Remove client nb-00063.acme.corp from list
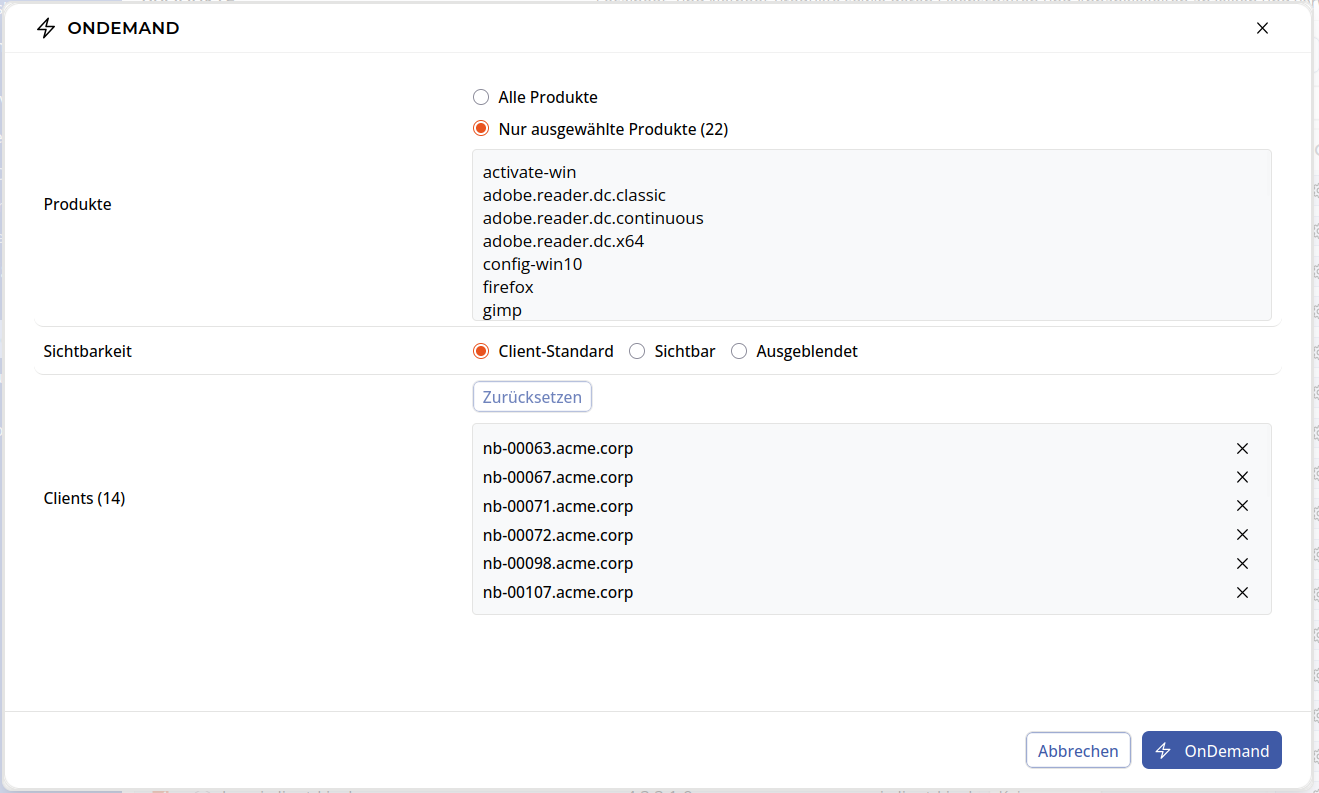1319x793 pixels. click(1242, 448)
